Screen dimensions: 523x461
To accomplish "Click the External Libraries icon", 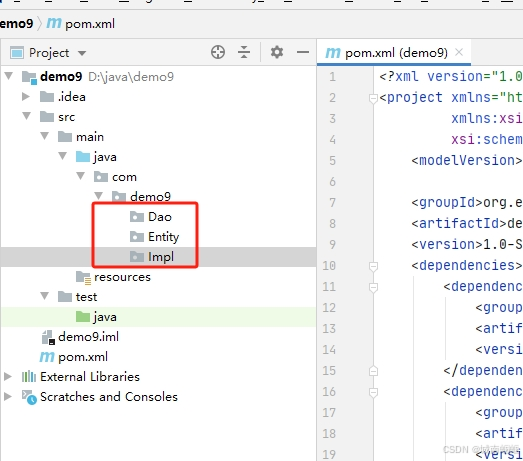I will (x=29, y=377).
